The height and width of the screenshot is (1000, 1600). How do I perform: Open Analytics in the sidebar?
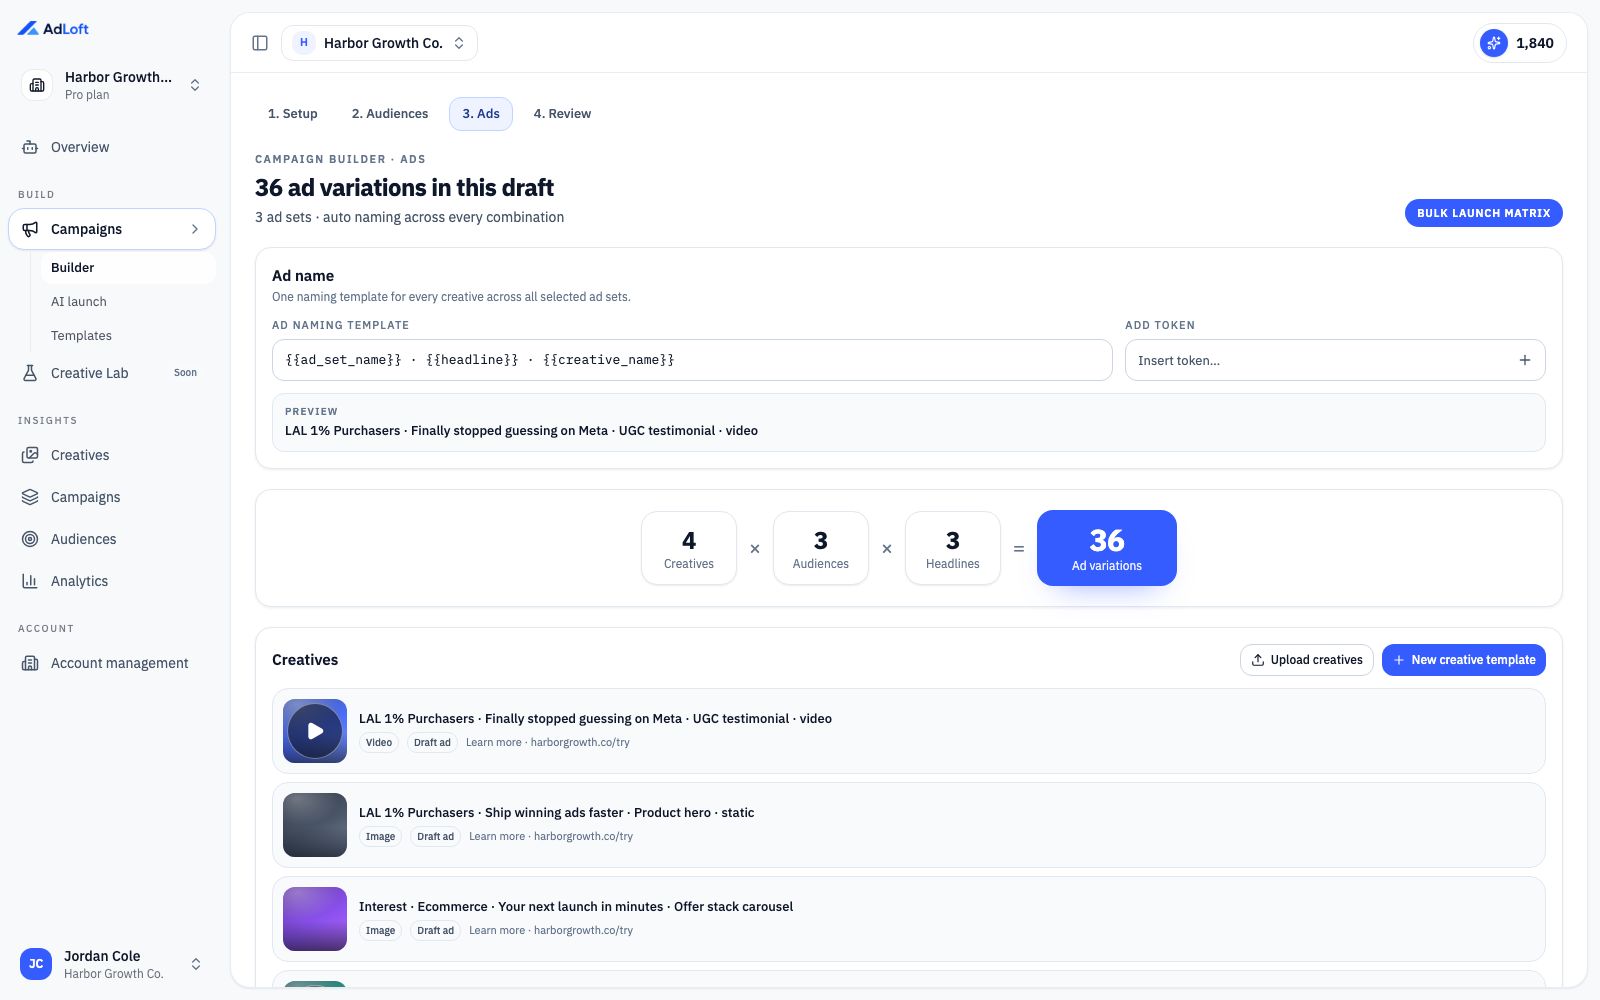[x=112, y=581]
